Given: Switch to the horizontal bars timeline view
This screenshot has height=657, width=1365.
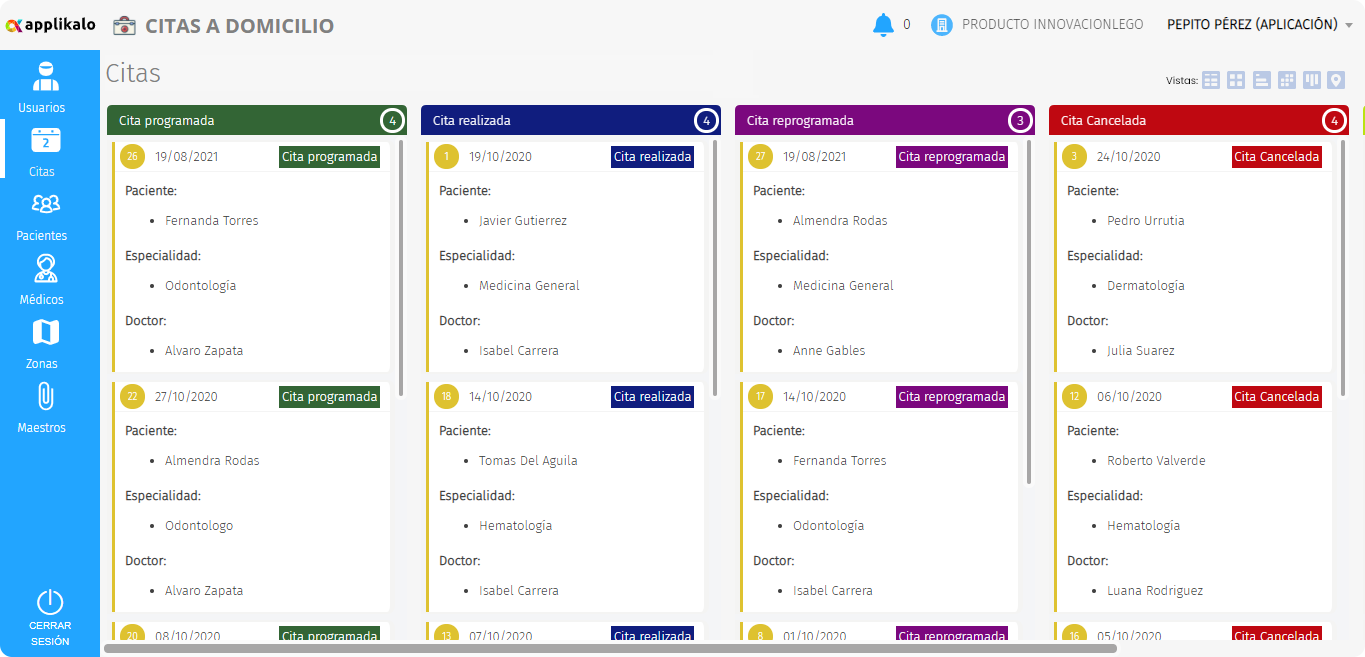Looking at the screenshot, I should tap(1262, 80).
